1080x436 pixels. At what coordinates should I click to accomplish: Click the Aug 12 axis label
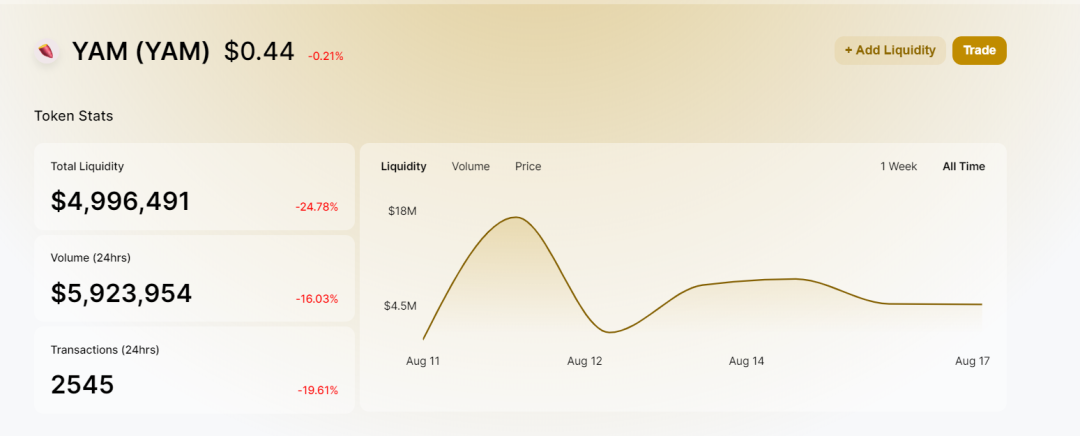tap(584, 361)
